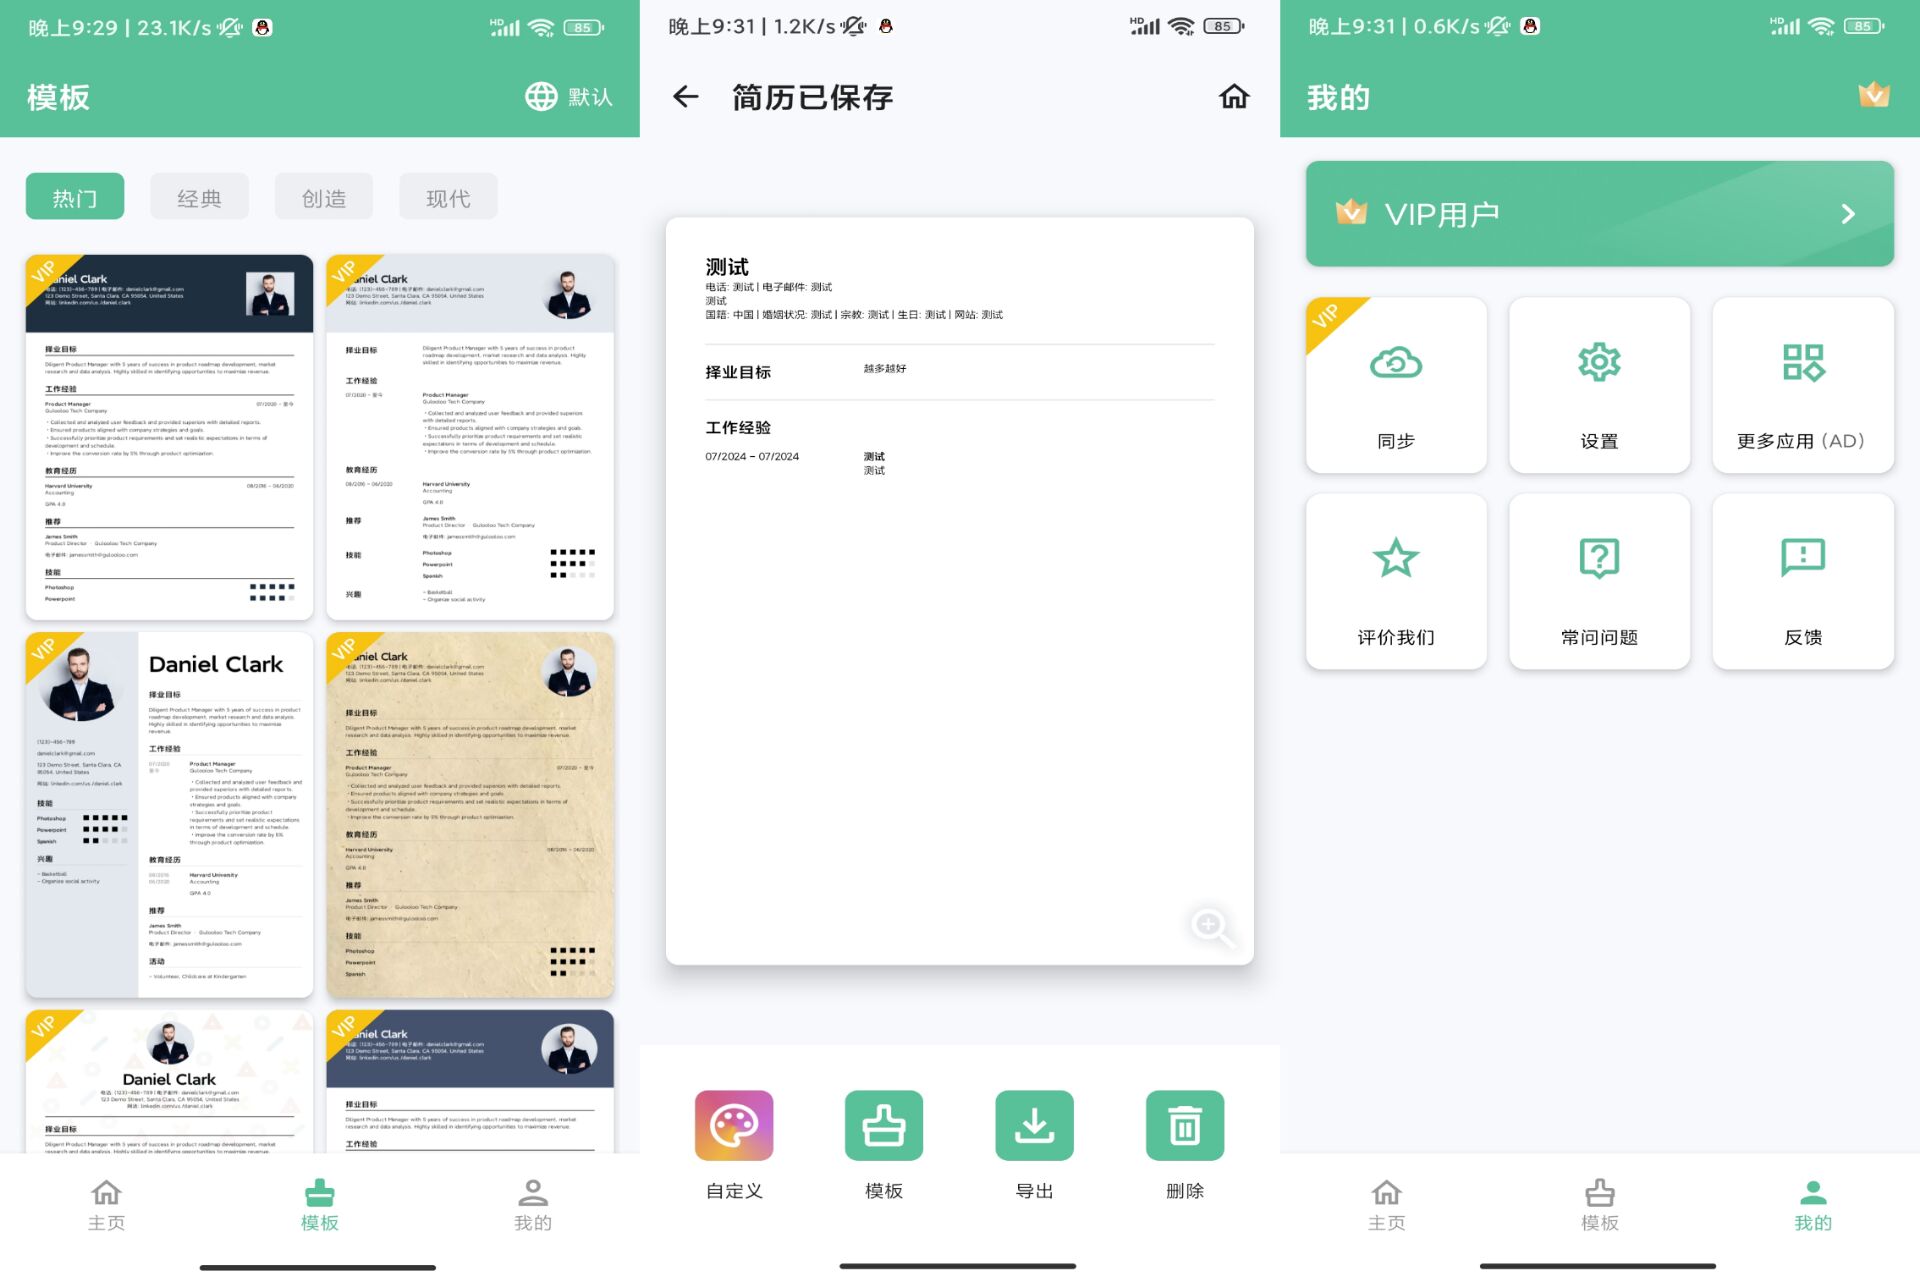Switch to 经典 (Classic) template tab
The width and height of the screenshot is (1920, 1279).
coord(198,197)
